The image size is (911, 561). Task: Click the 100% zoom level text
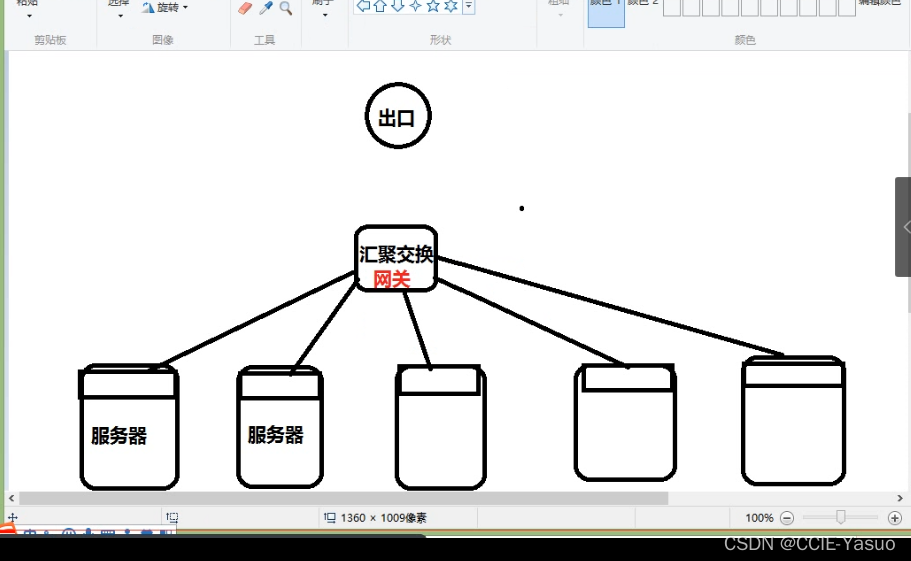tap(759, 518)
